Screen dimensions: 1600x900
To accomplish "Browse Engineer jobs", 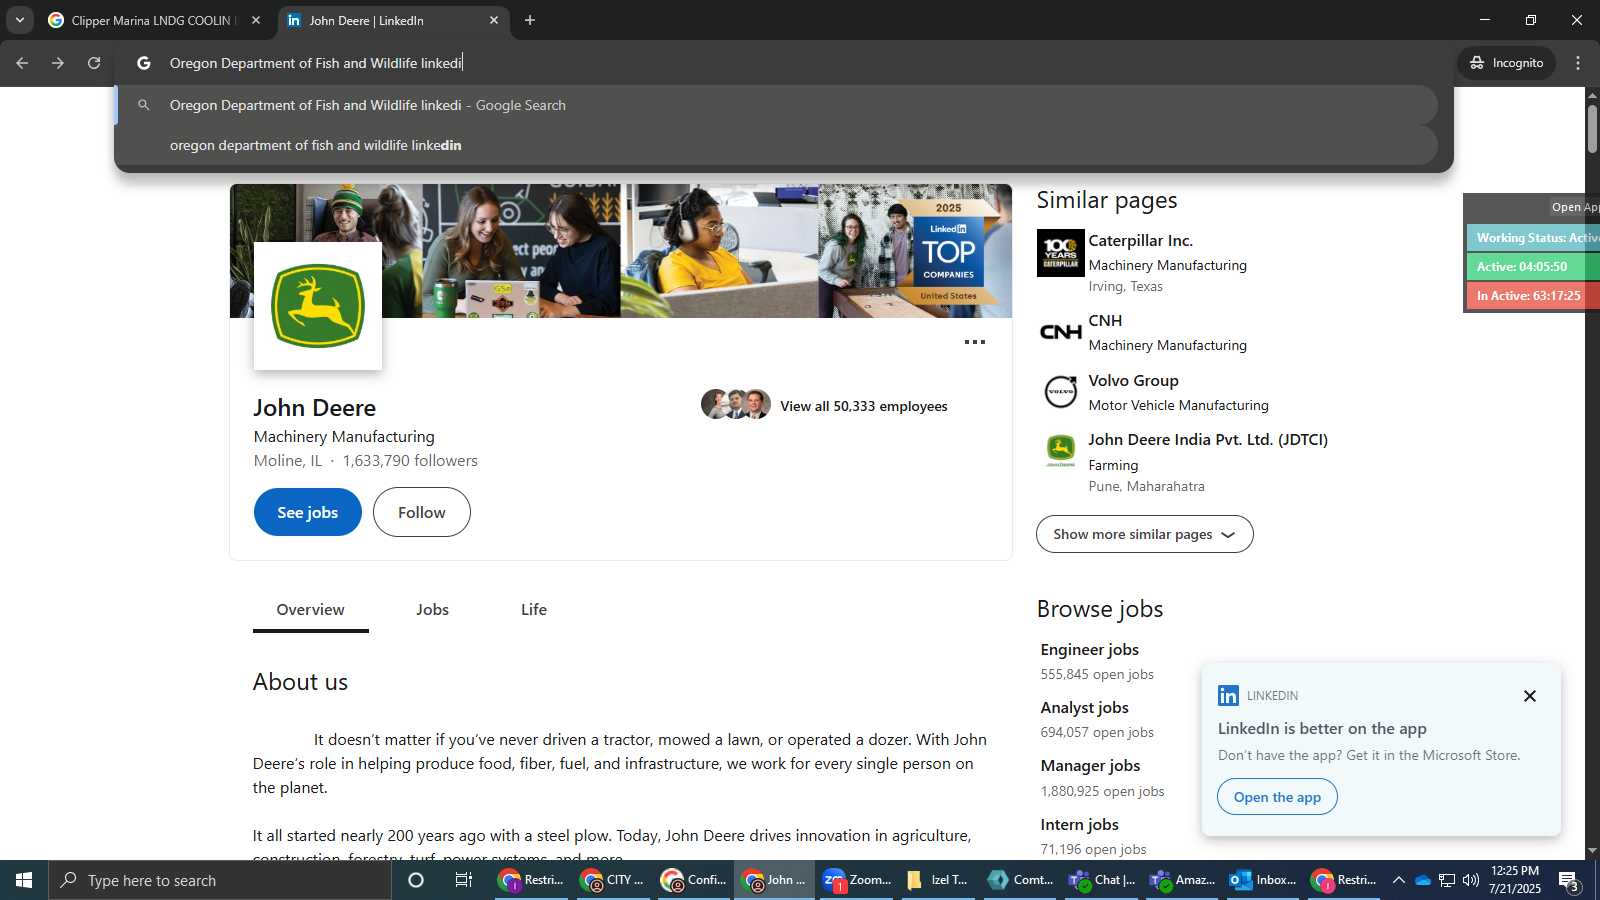I will 1090,650.
